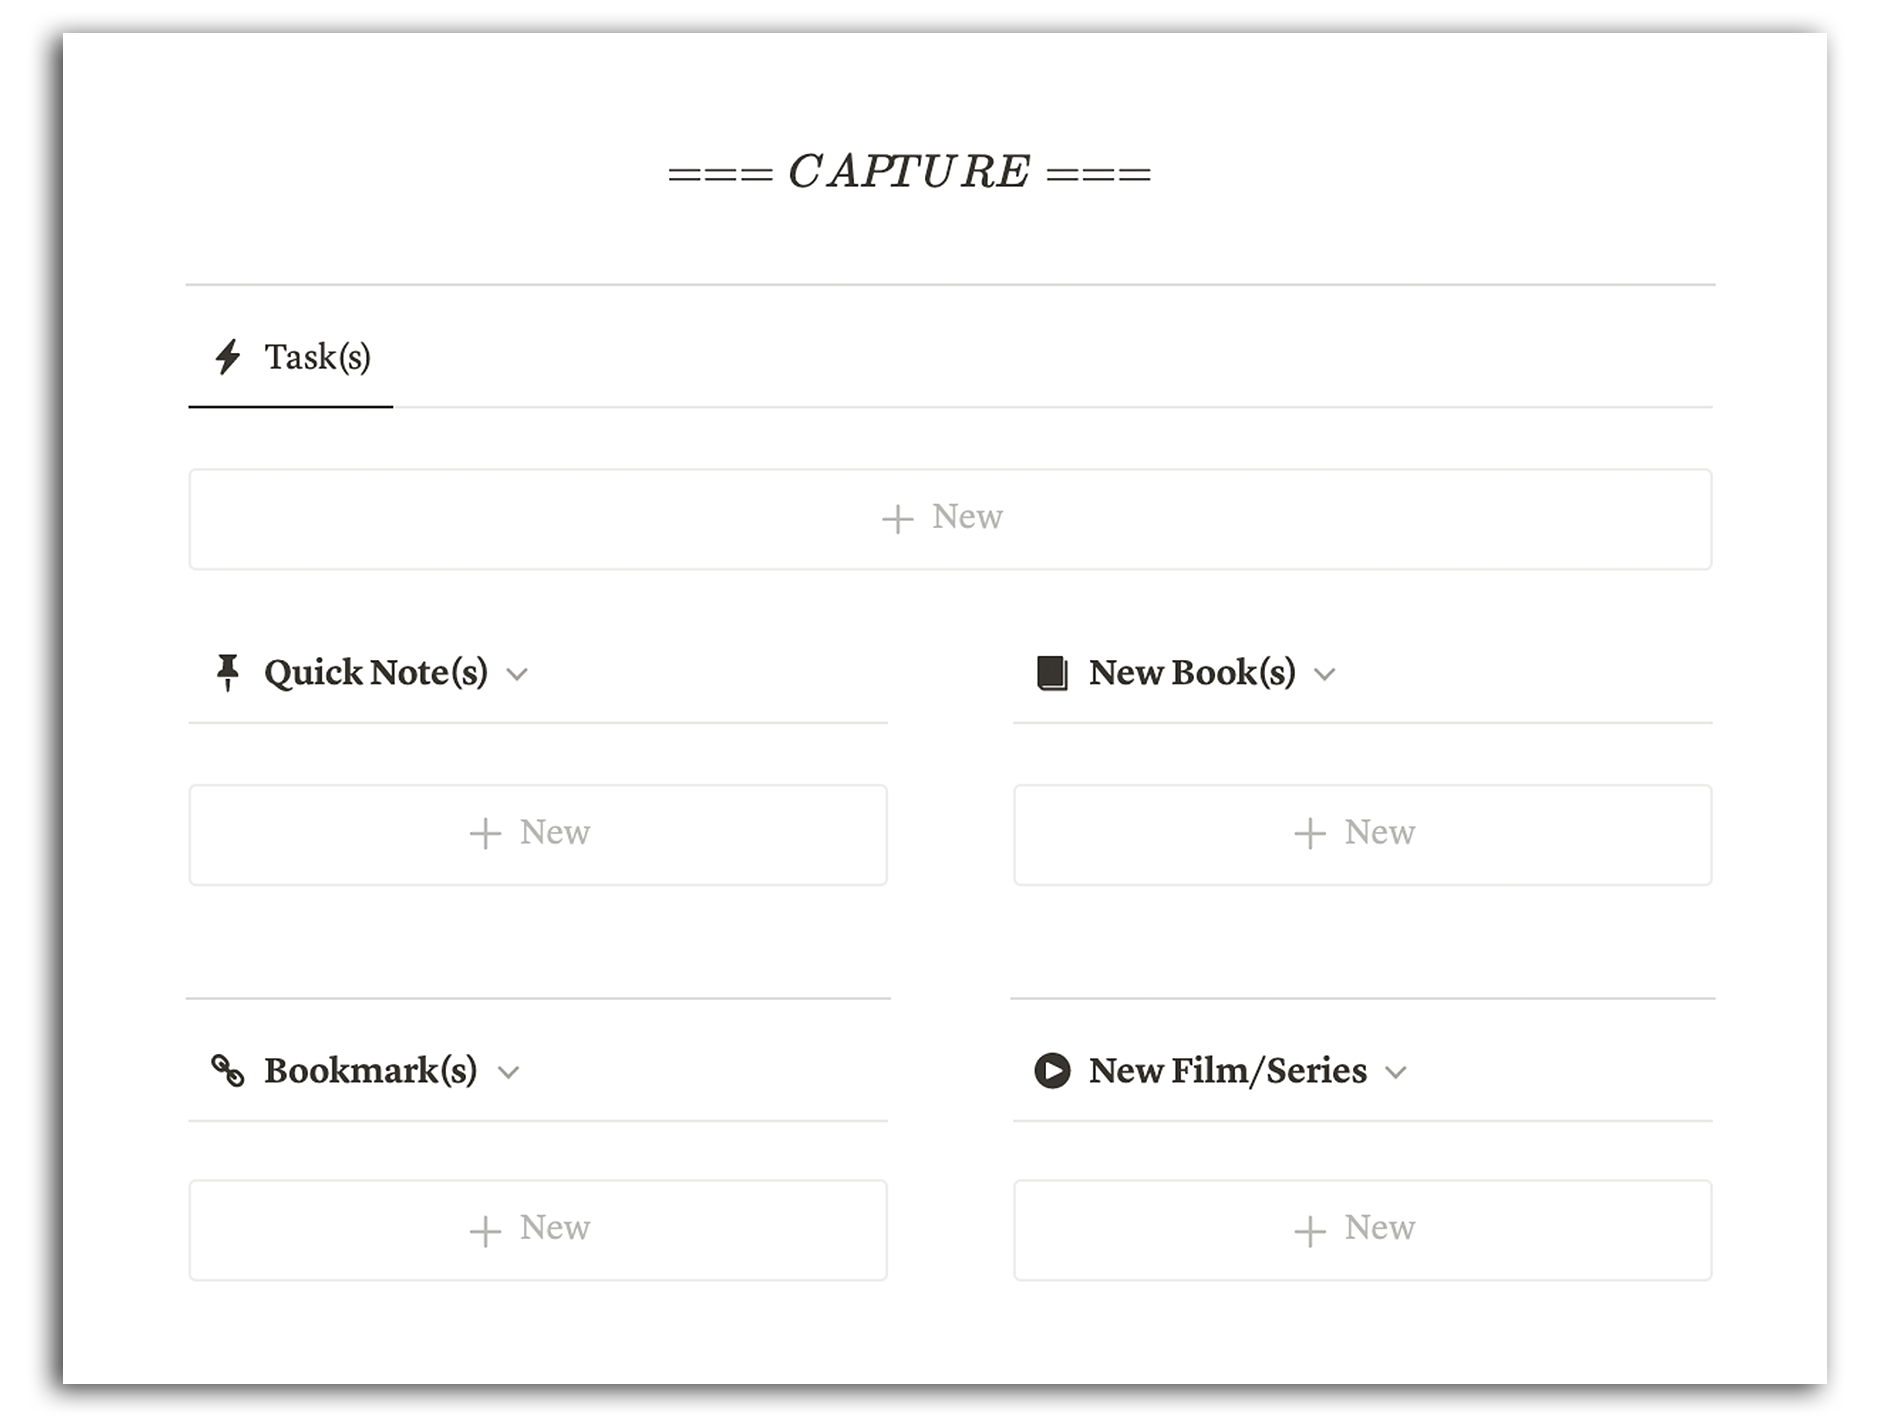Click the New Film/Series heading text

[1228, 1070]
